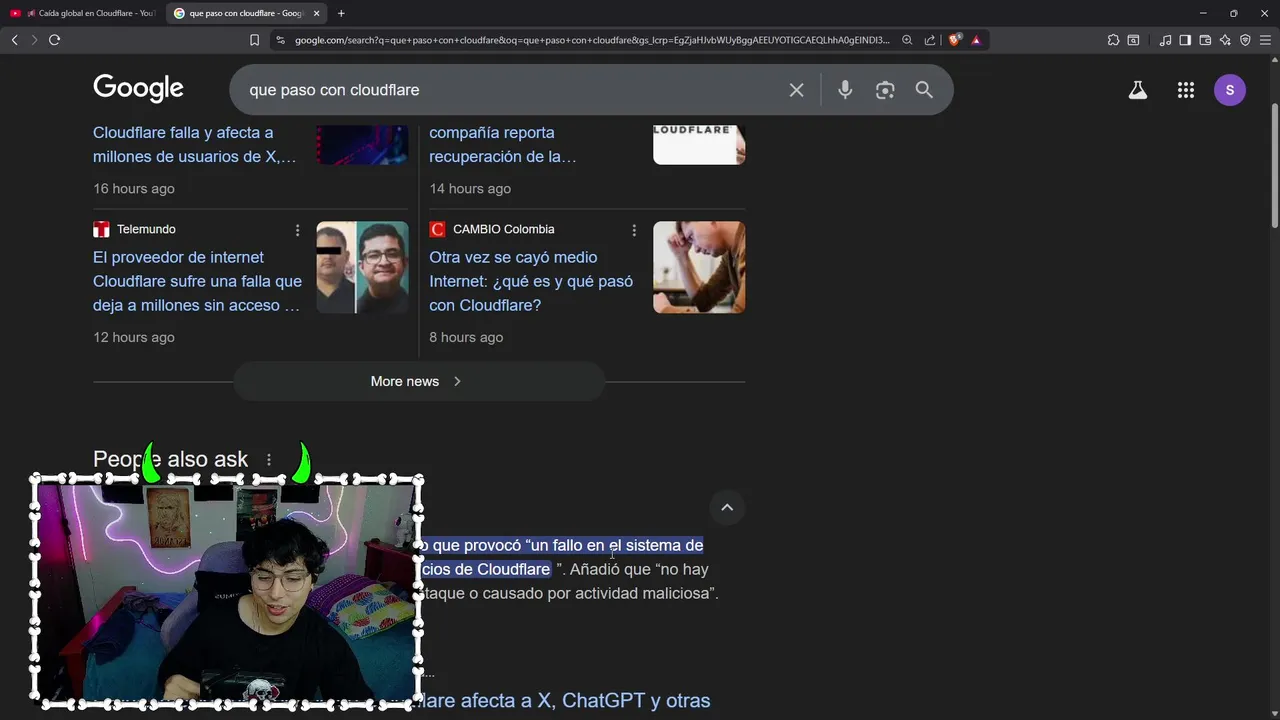Submit search with the magnifier icon
Image resolution: width=1280 pixels, height=720 pixels.
click(x=924, y=90)
